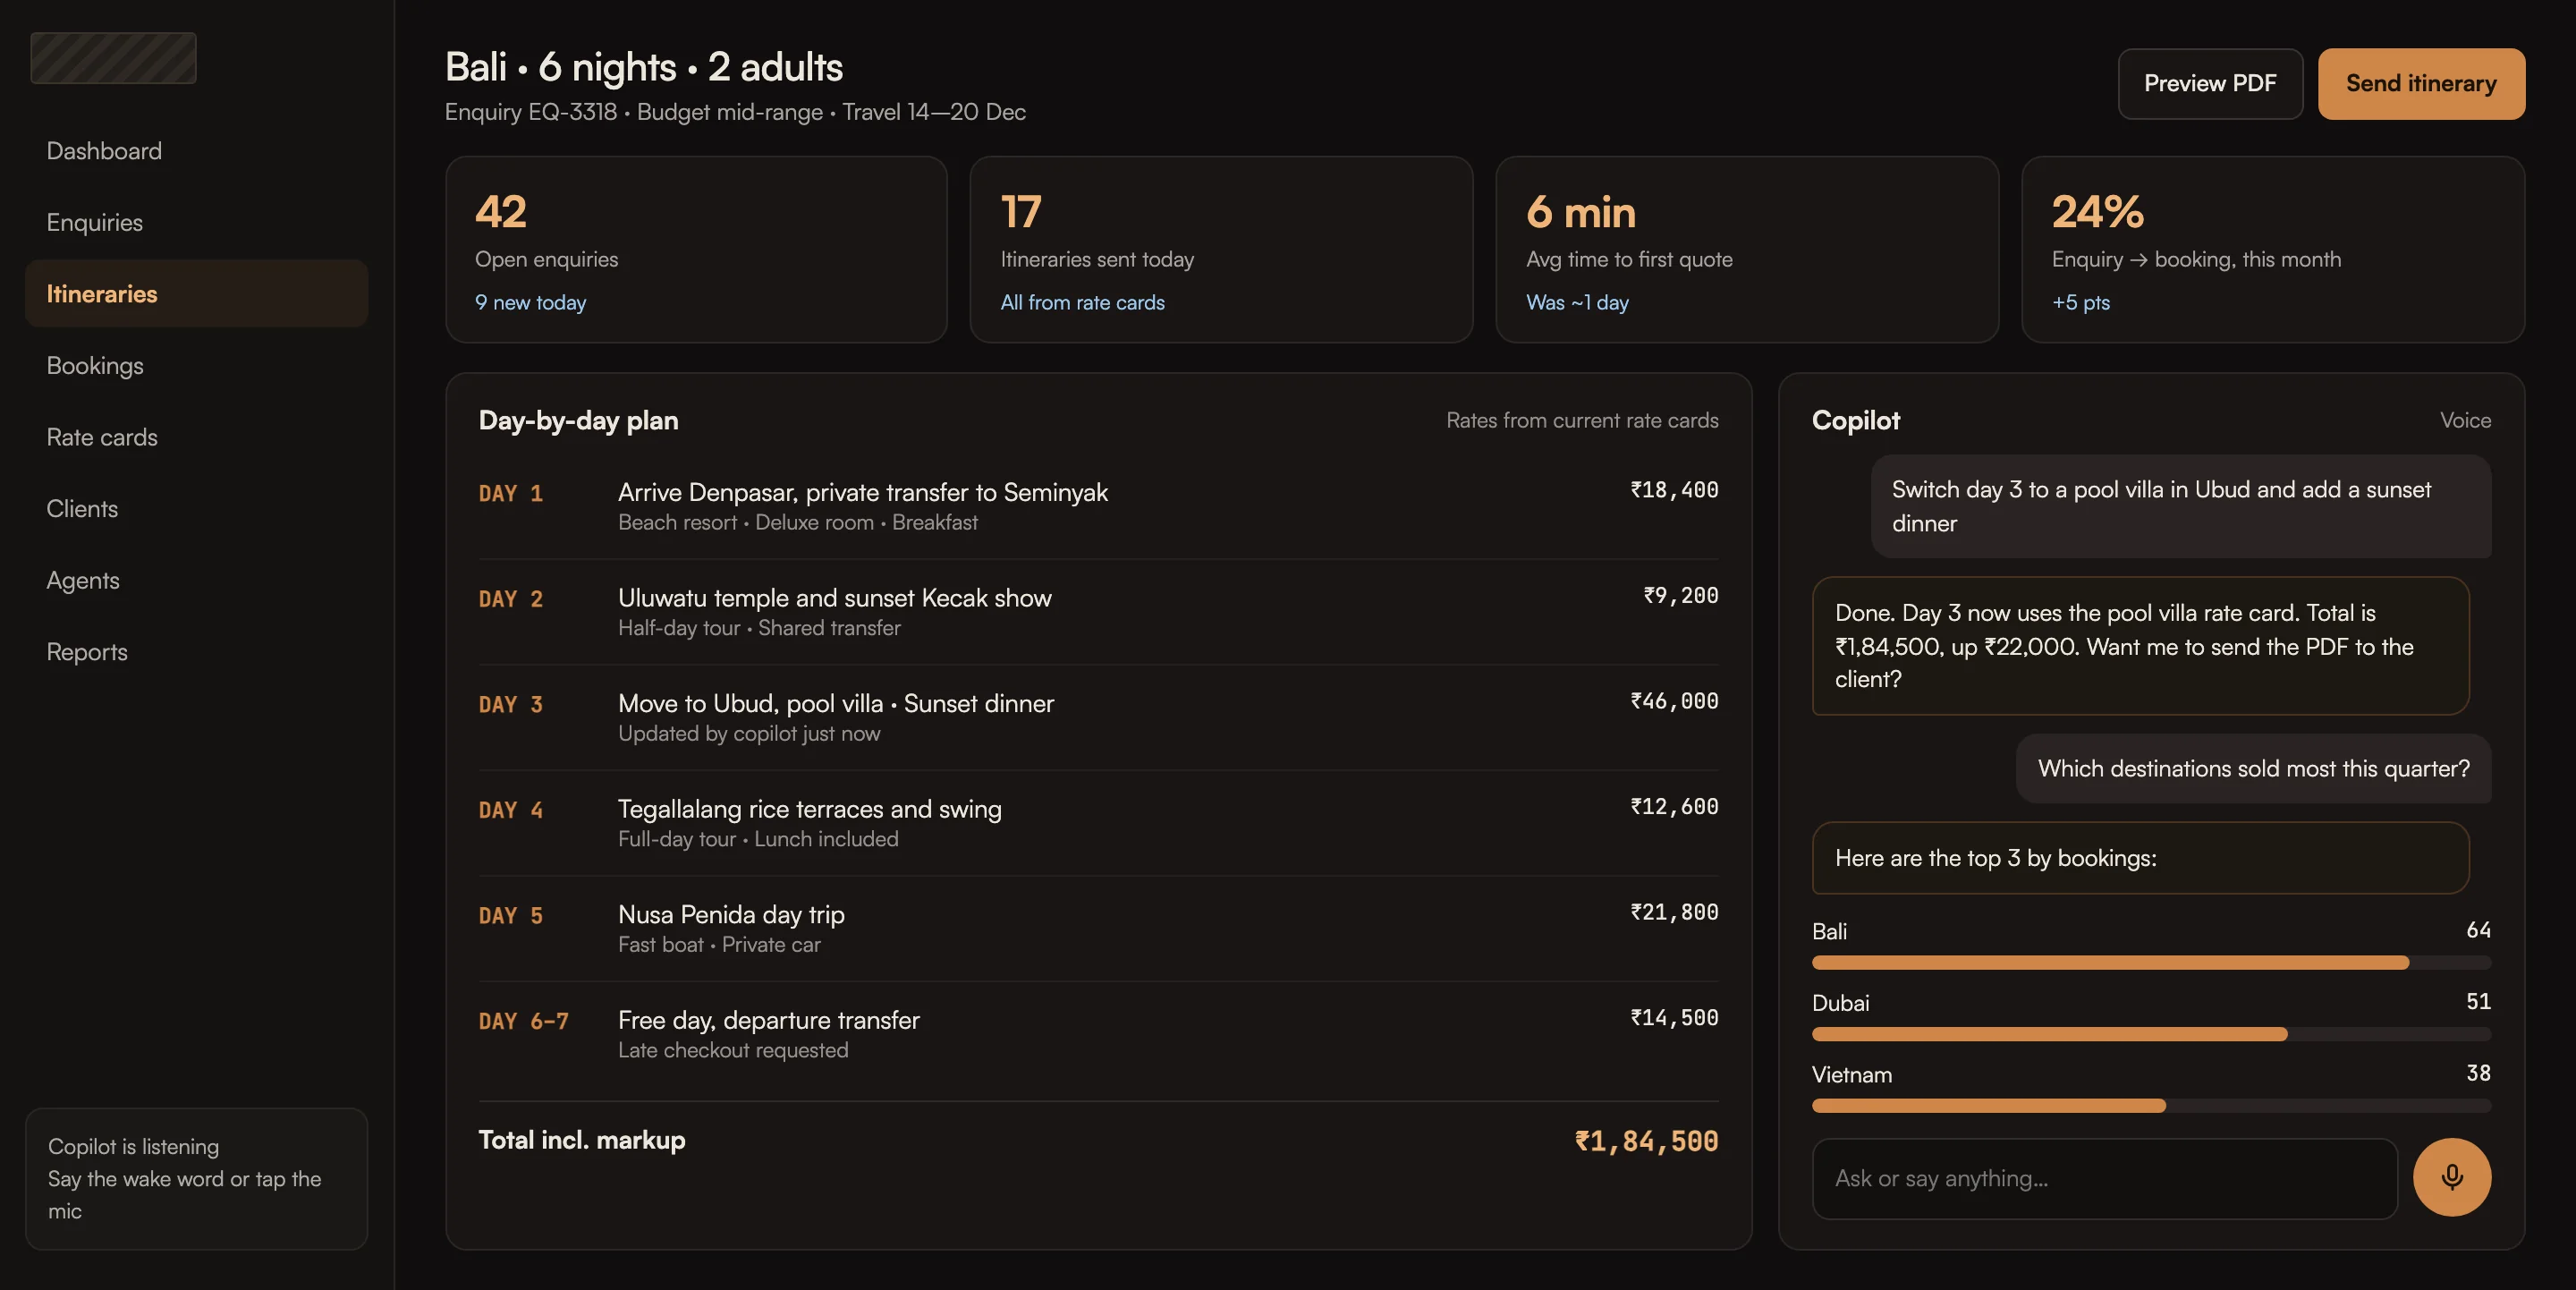
Task: Click the Dubai bookings progress bar
Action: (x=2151, y=1034)
